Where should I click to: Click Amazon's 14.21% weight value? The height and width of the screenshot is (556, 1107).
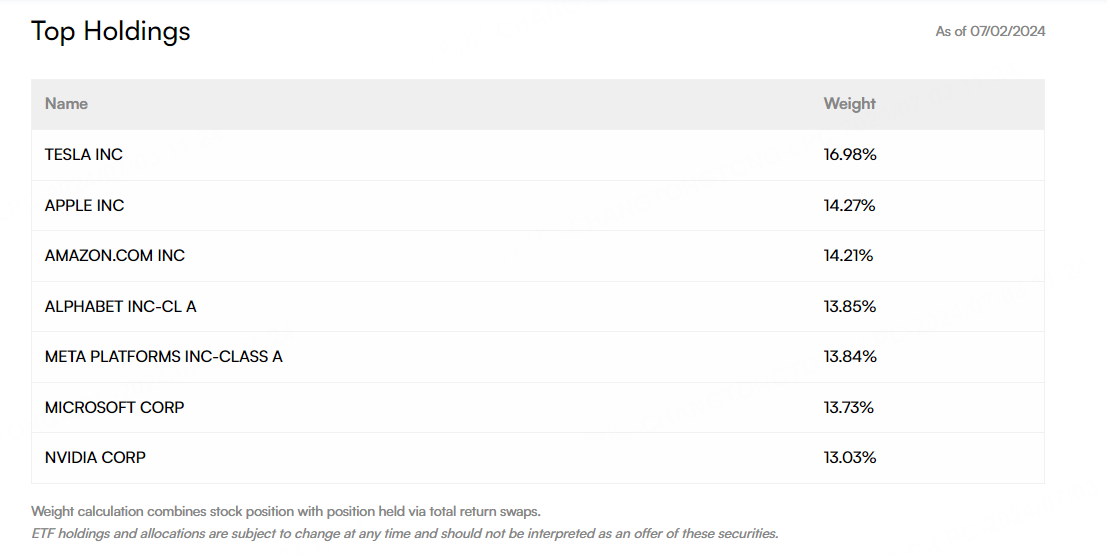point(848,256)
